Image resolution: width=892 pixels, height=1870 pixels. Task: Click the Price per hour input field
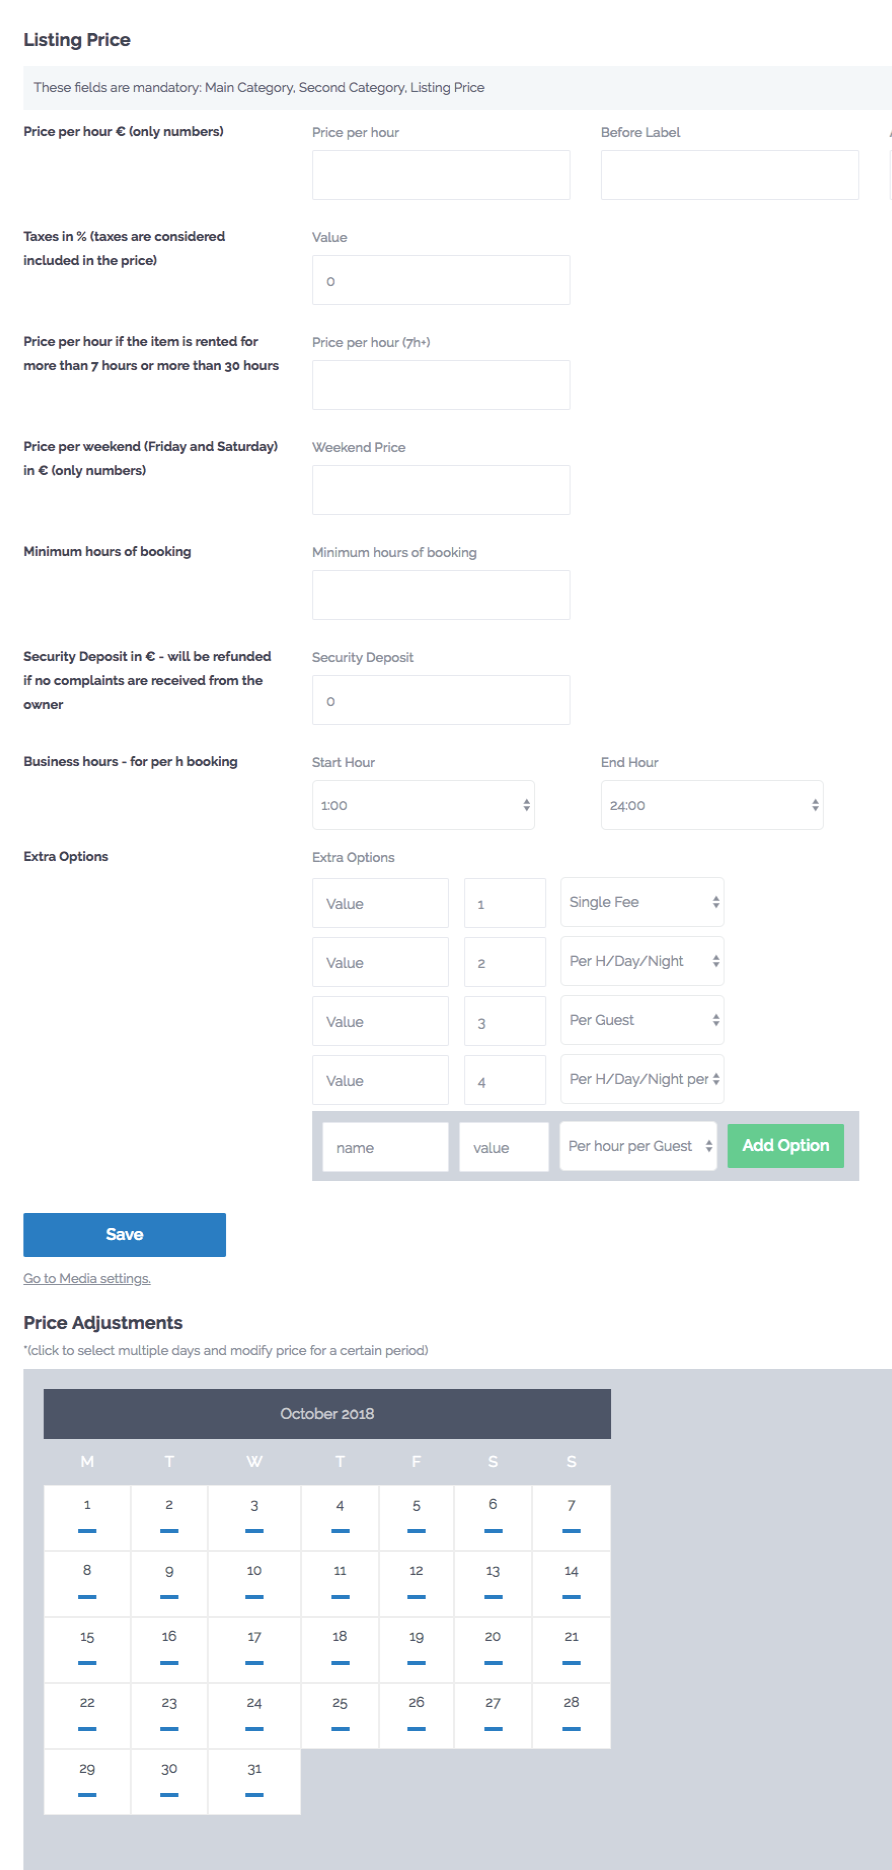click(441, 175)
